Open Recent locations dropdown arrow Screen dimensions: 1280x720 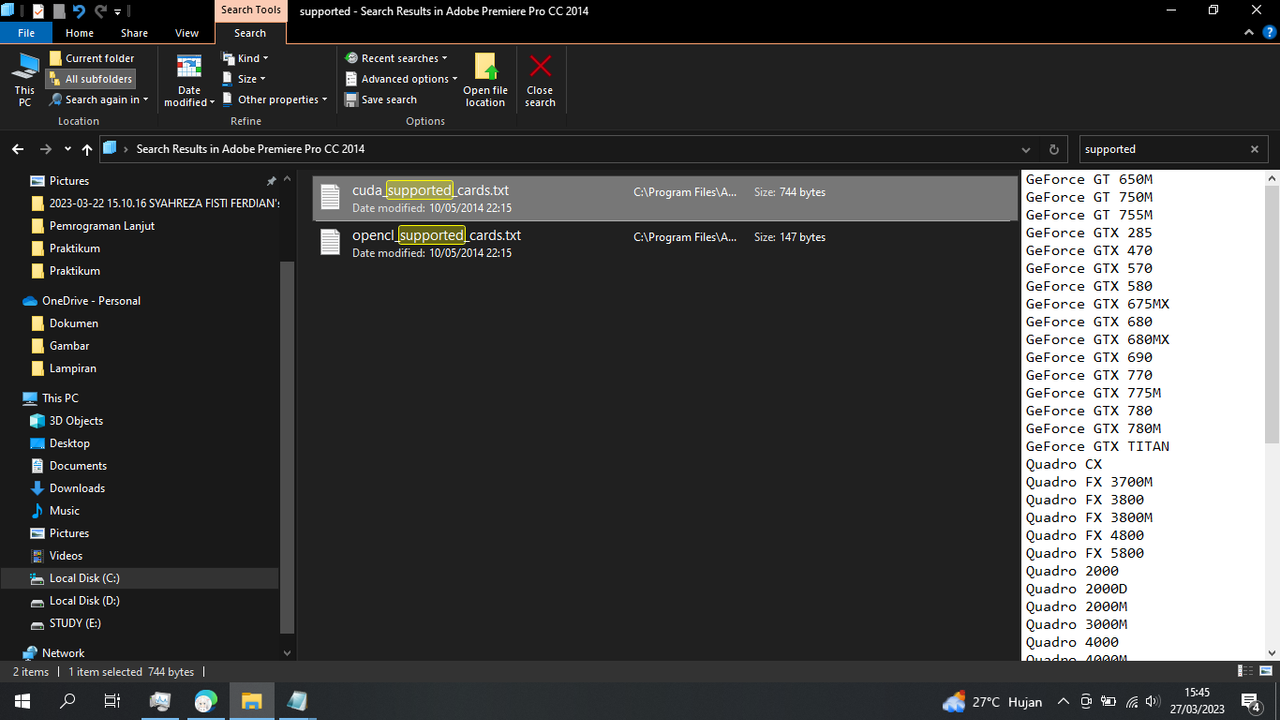point(67,149)
